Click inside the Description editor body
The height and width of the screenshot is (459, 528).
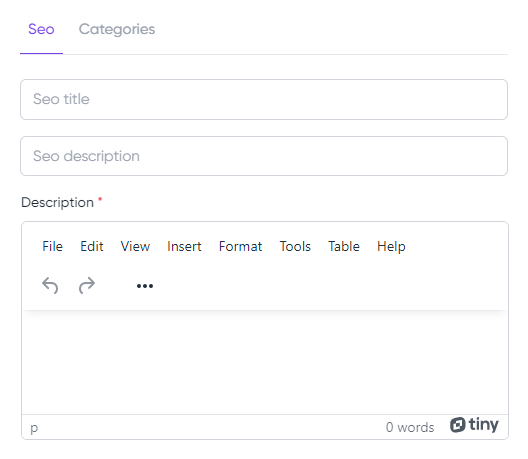tap(265, 362)
